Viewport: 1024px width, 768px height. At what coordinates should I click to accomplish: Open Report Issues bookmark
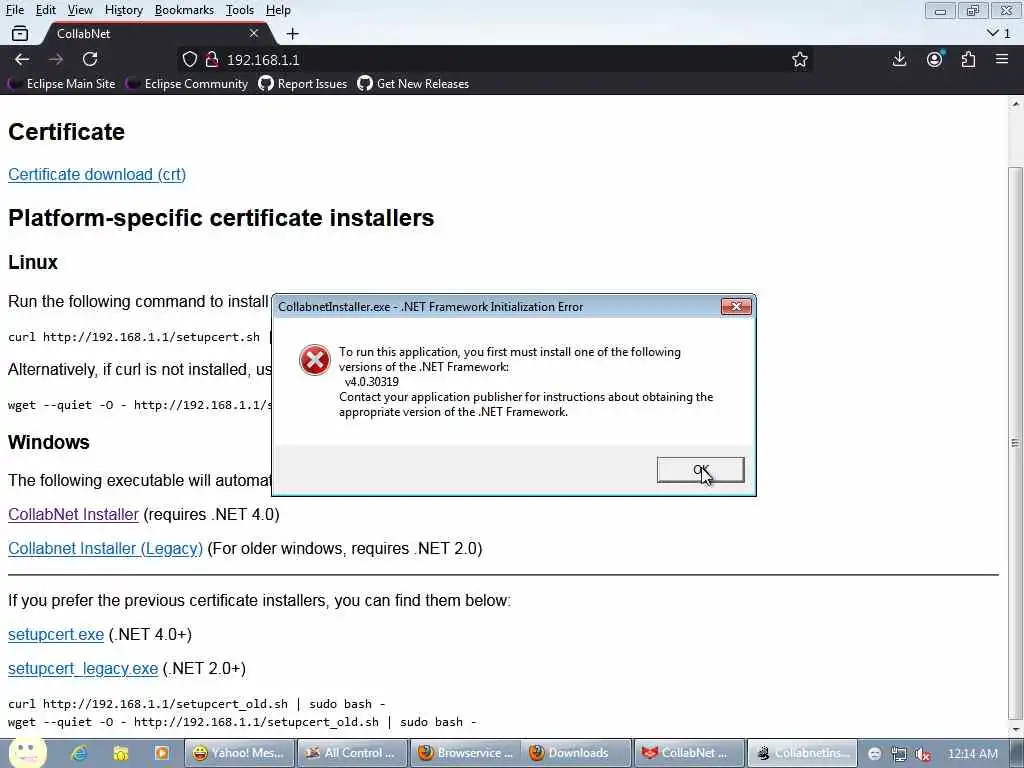tap(303, 84)
